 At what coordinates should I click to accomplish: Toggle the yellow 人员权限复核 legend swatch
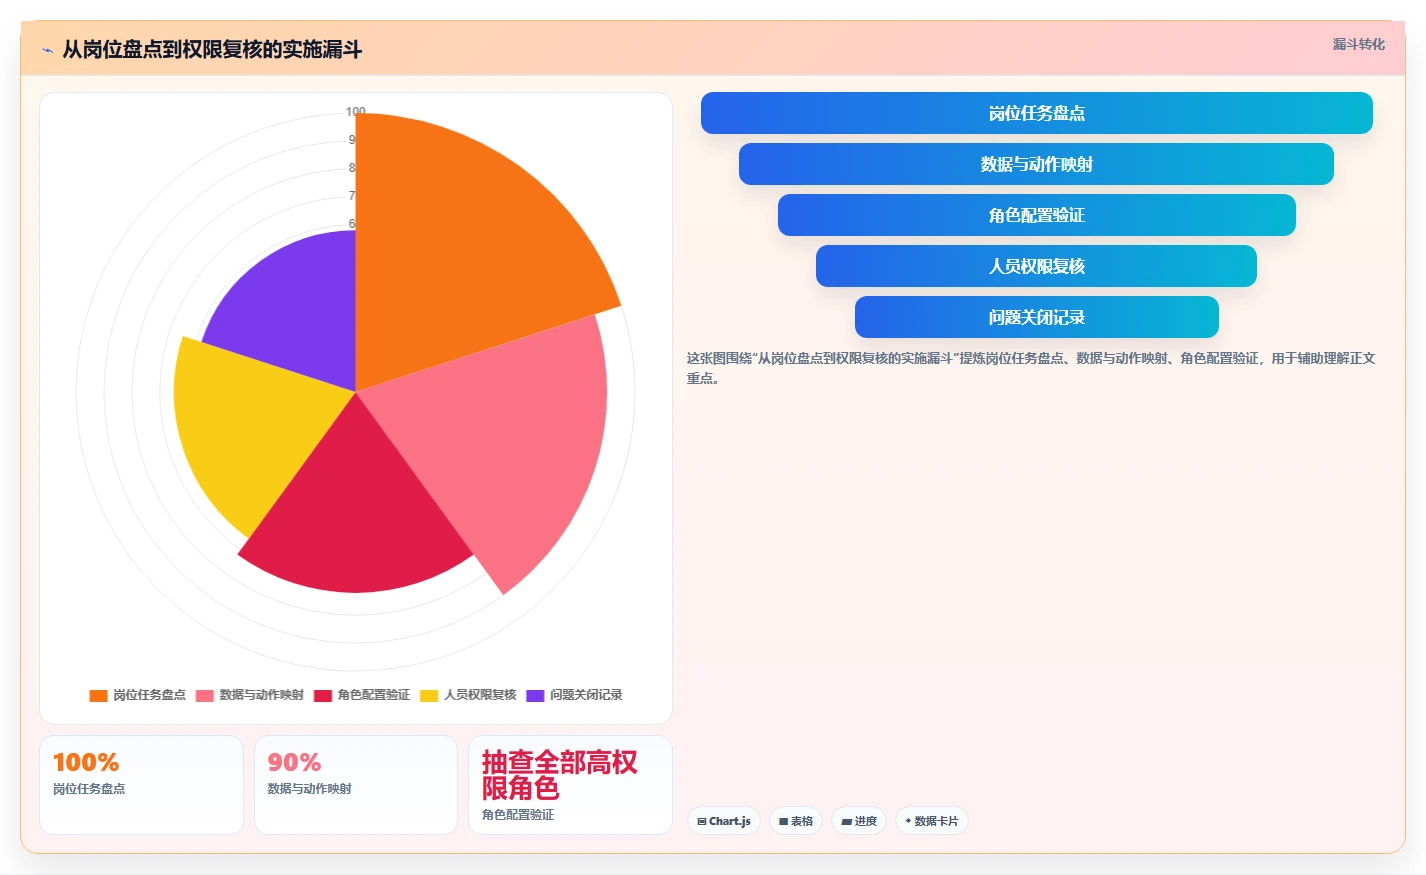pyautogui.click(x=429, y=695)
